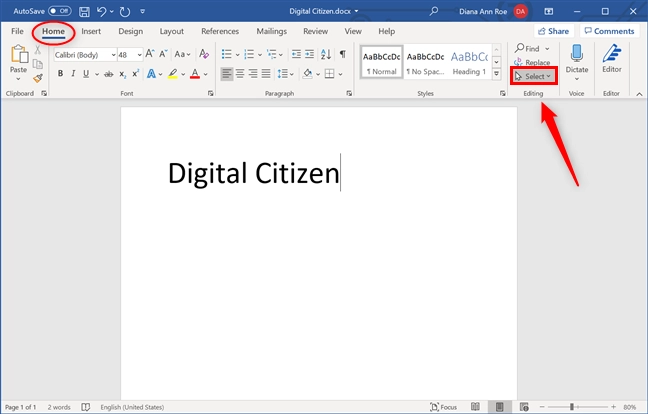The image size is (648, 414).
Task: Expand the Styles gallery More arrow
Action: coord(497,74)
